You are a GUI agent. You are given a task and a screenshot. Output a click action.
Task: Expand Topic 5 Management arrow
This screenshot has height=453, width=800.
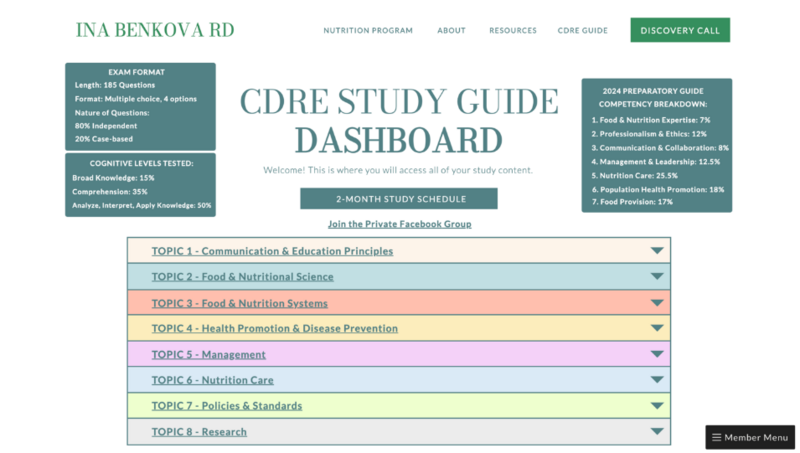(x=657, y=354)
